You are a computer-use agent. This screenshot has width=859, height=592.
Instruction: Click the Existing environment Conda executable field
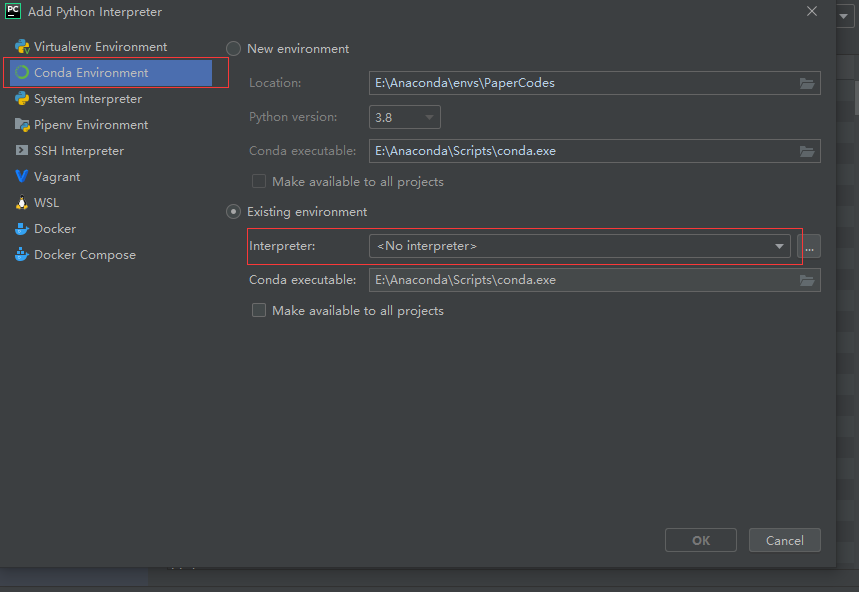coord(594,280)
